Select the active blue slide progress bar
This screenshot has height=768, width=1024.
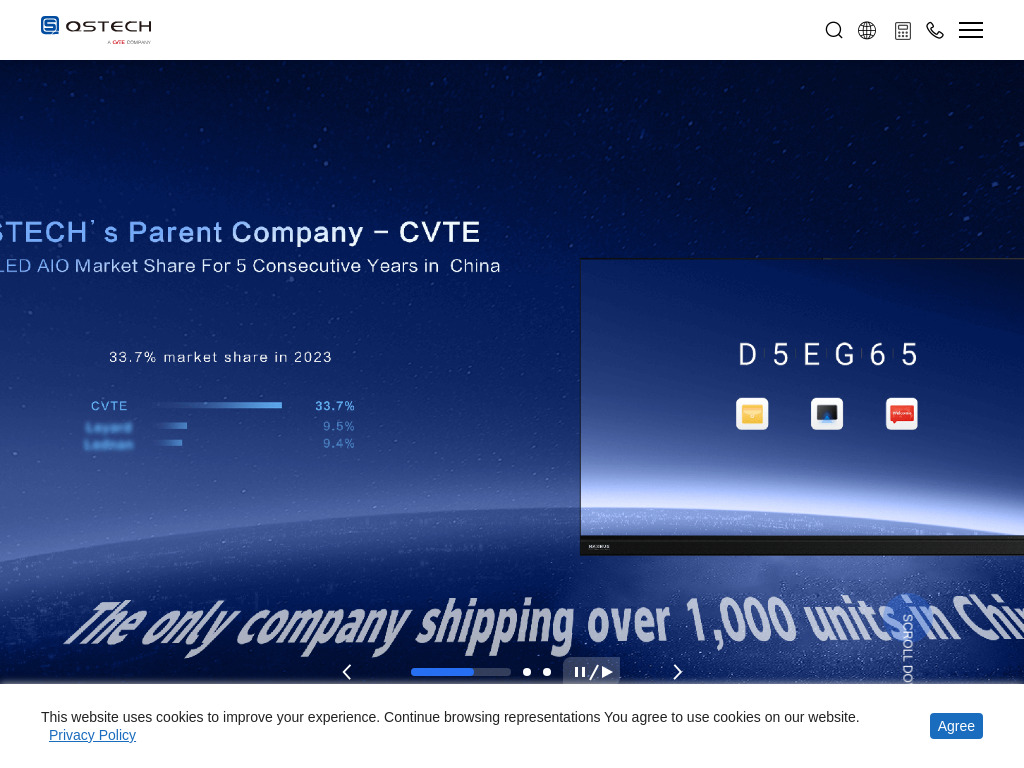(460, 672)
